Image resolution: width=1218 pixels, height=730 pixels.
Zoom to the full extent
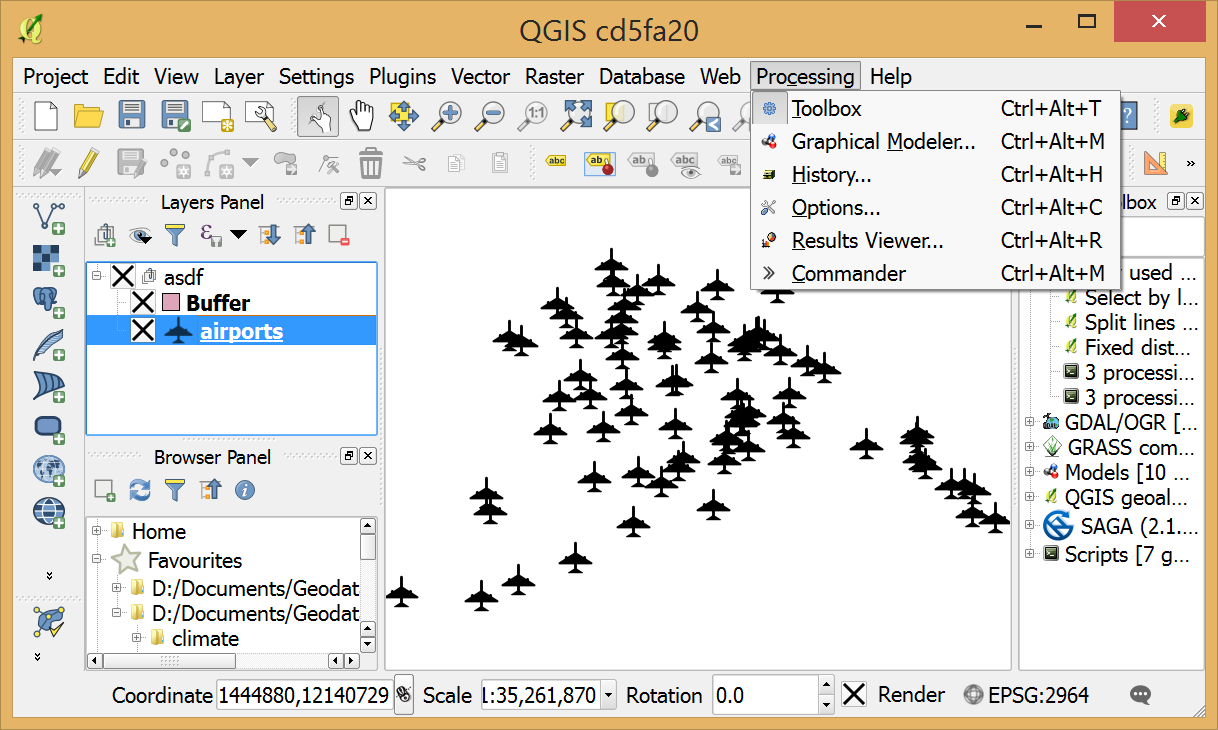(x=576, y=116)
